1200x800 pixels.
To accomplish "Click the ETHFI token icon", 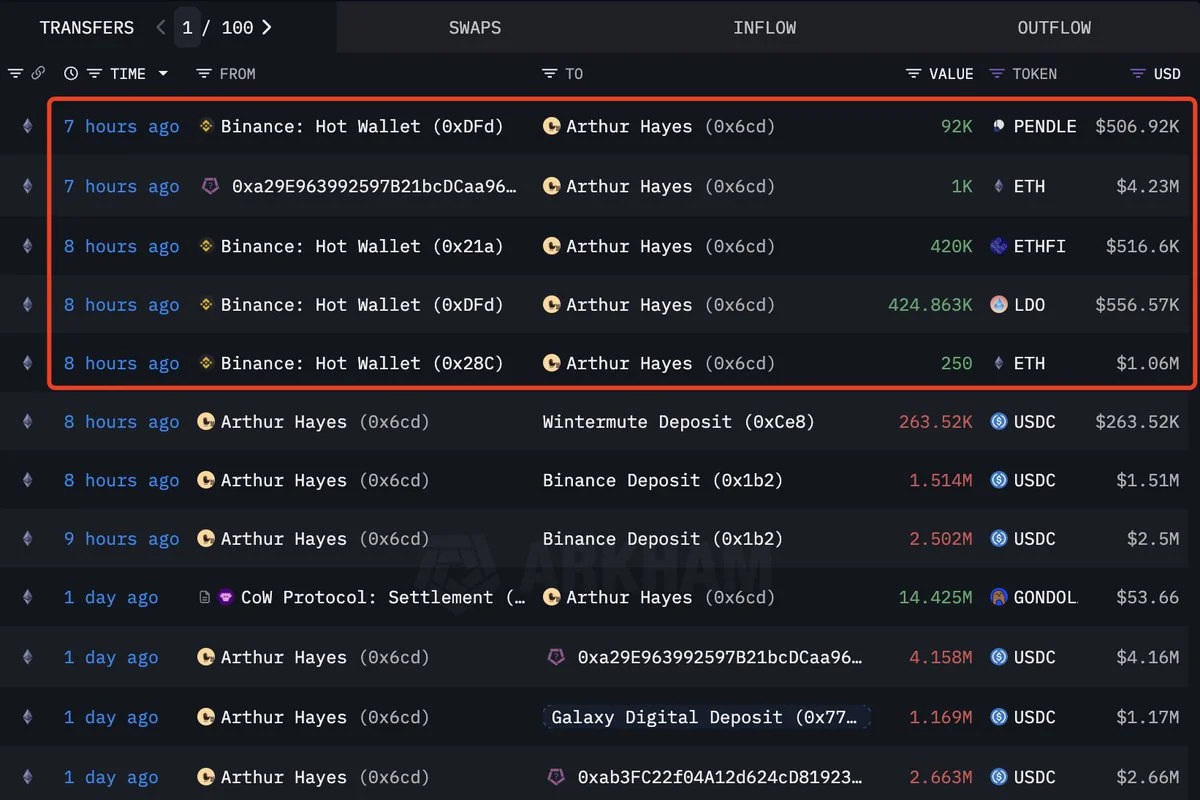I will pyautogui.click(x=998, y=246).
